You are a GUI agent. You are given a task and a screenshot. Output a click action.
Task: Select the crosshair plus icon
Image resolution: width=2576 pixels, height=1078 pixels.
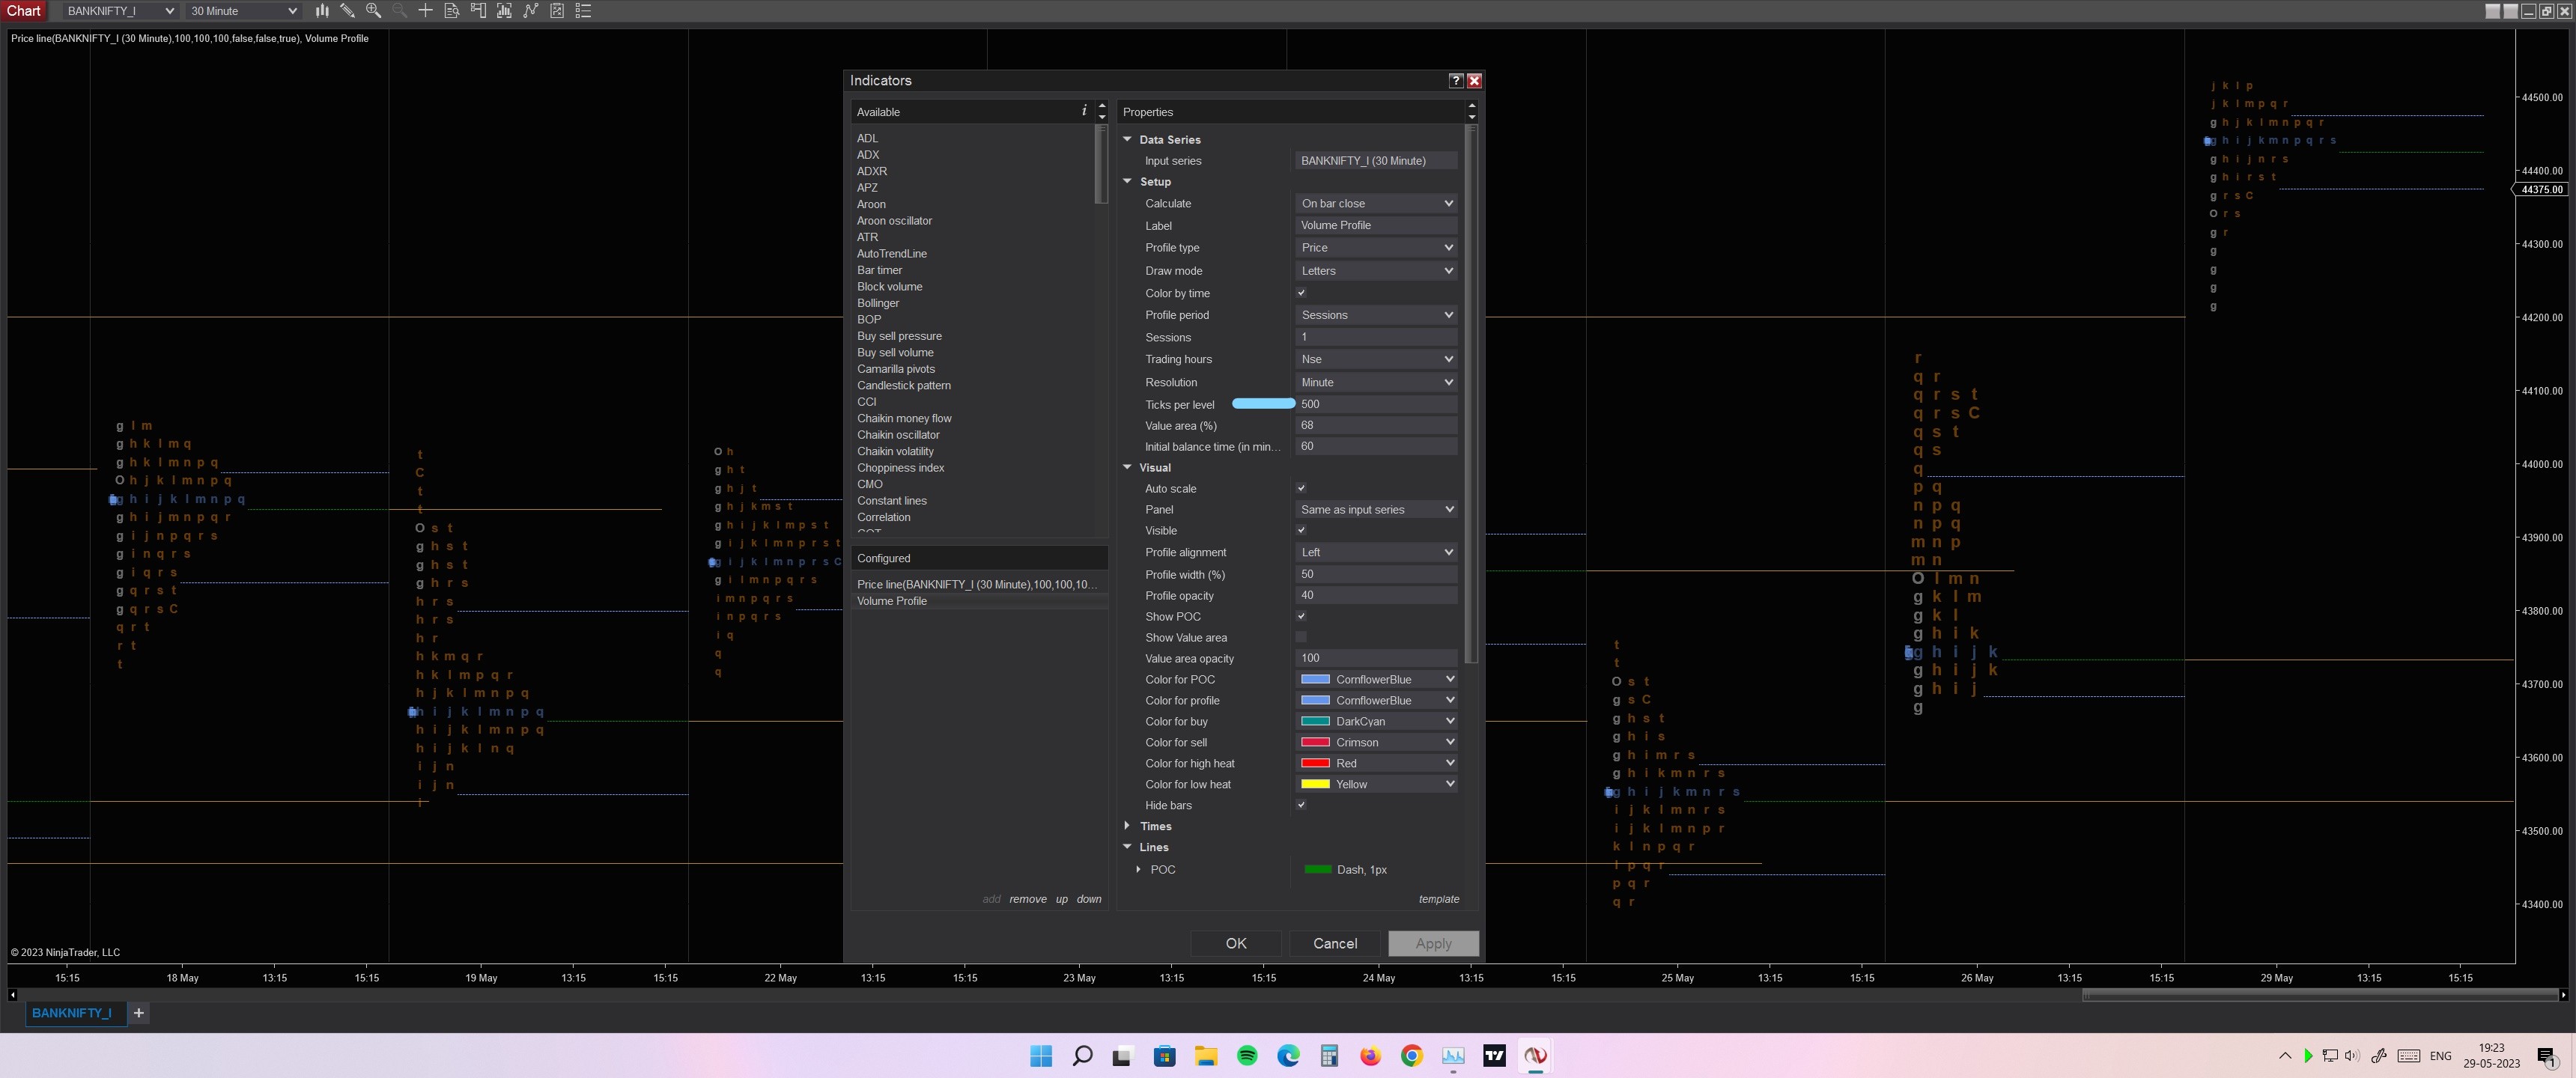click(x=425, y=11)
